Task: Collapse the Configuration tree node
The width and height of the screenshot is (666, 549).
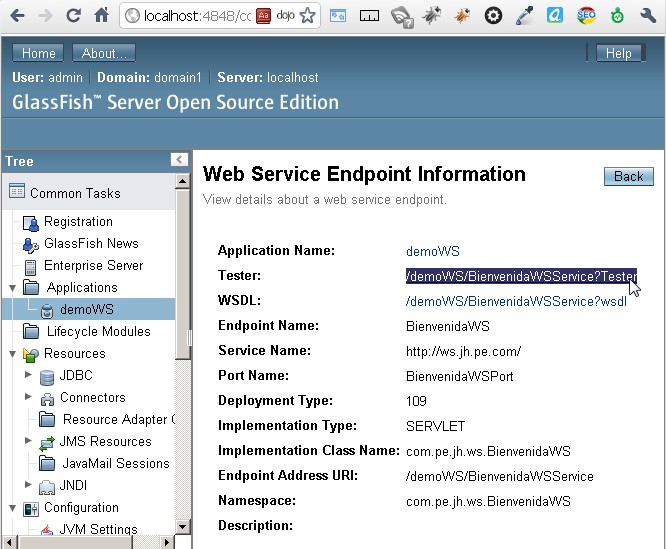Action: click(x=13, y=508)
